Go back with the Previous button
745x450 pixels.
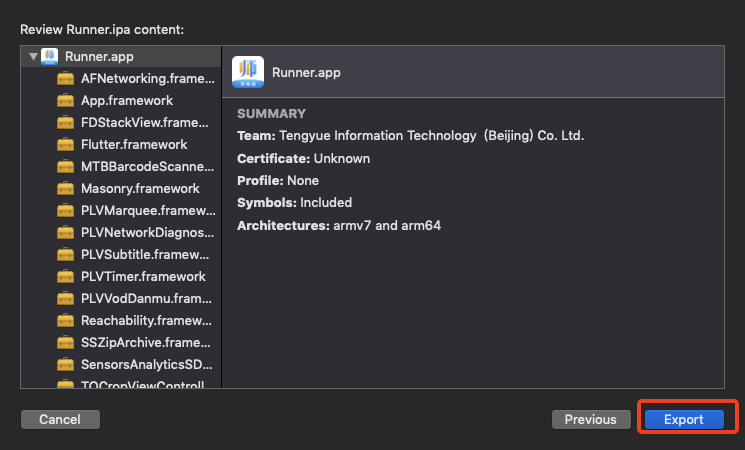[591, 420]
